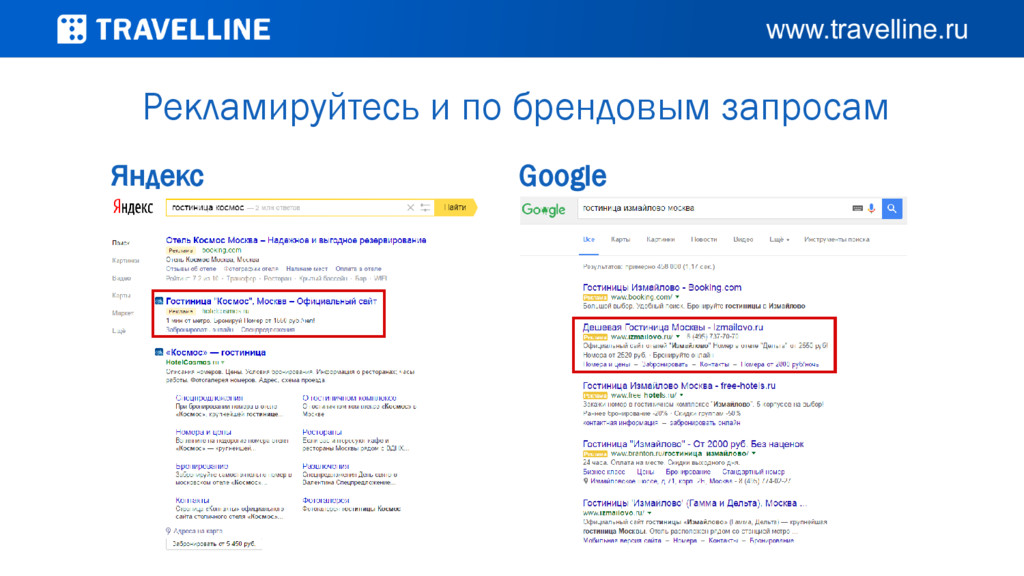Expand arrow after www.izmailovo.ru/ in the Izmailovo.ru ad
The image size is (1024, 576).
pyautogui.click(x=678, y=337)
